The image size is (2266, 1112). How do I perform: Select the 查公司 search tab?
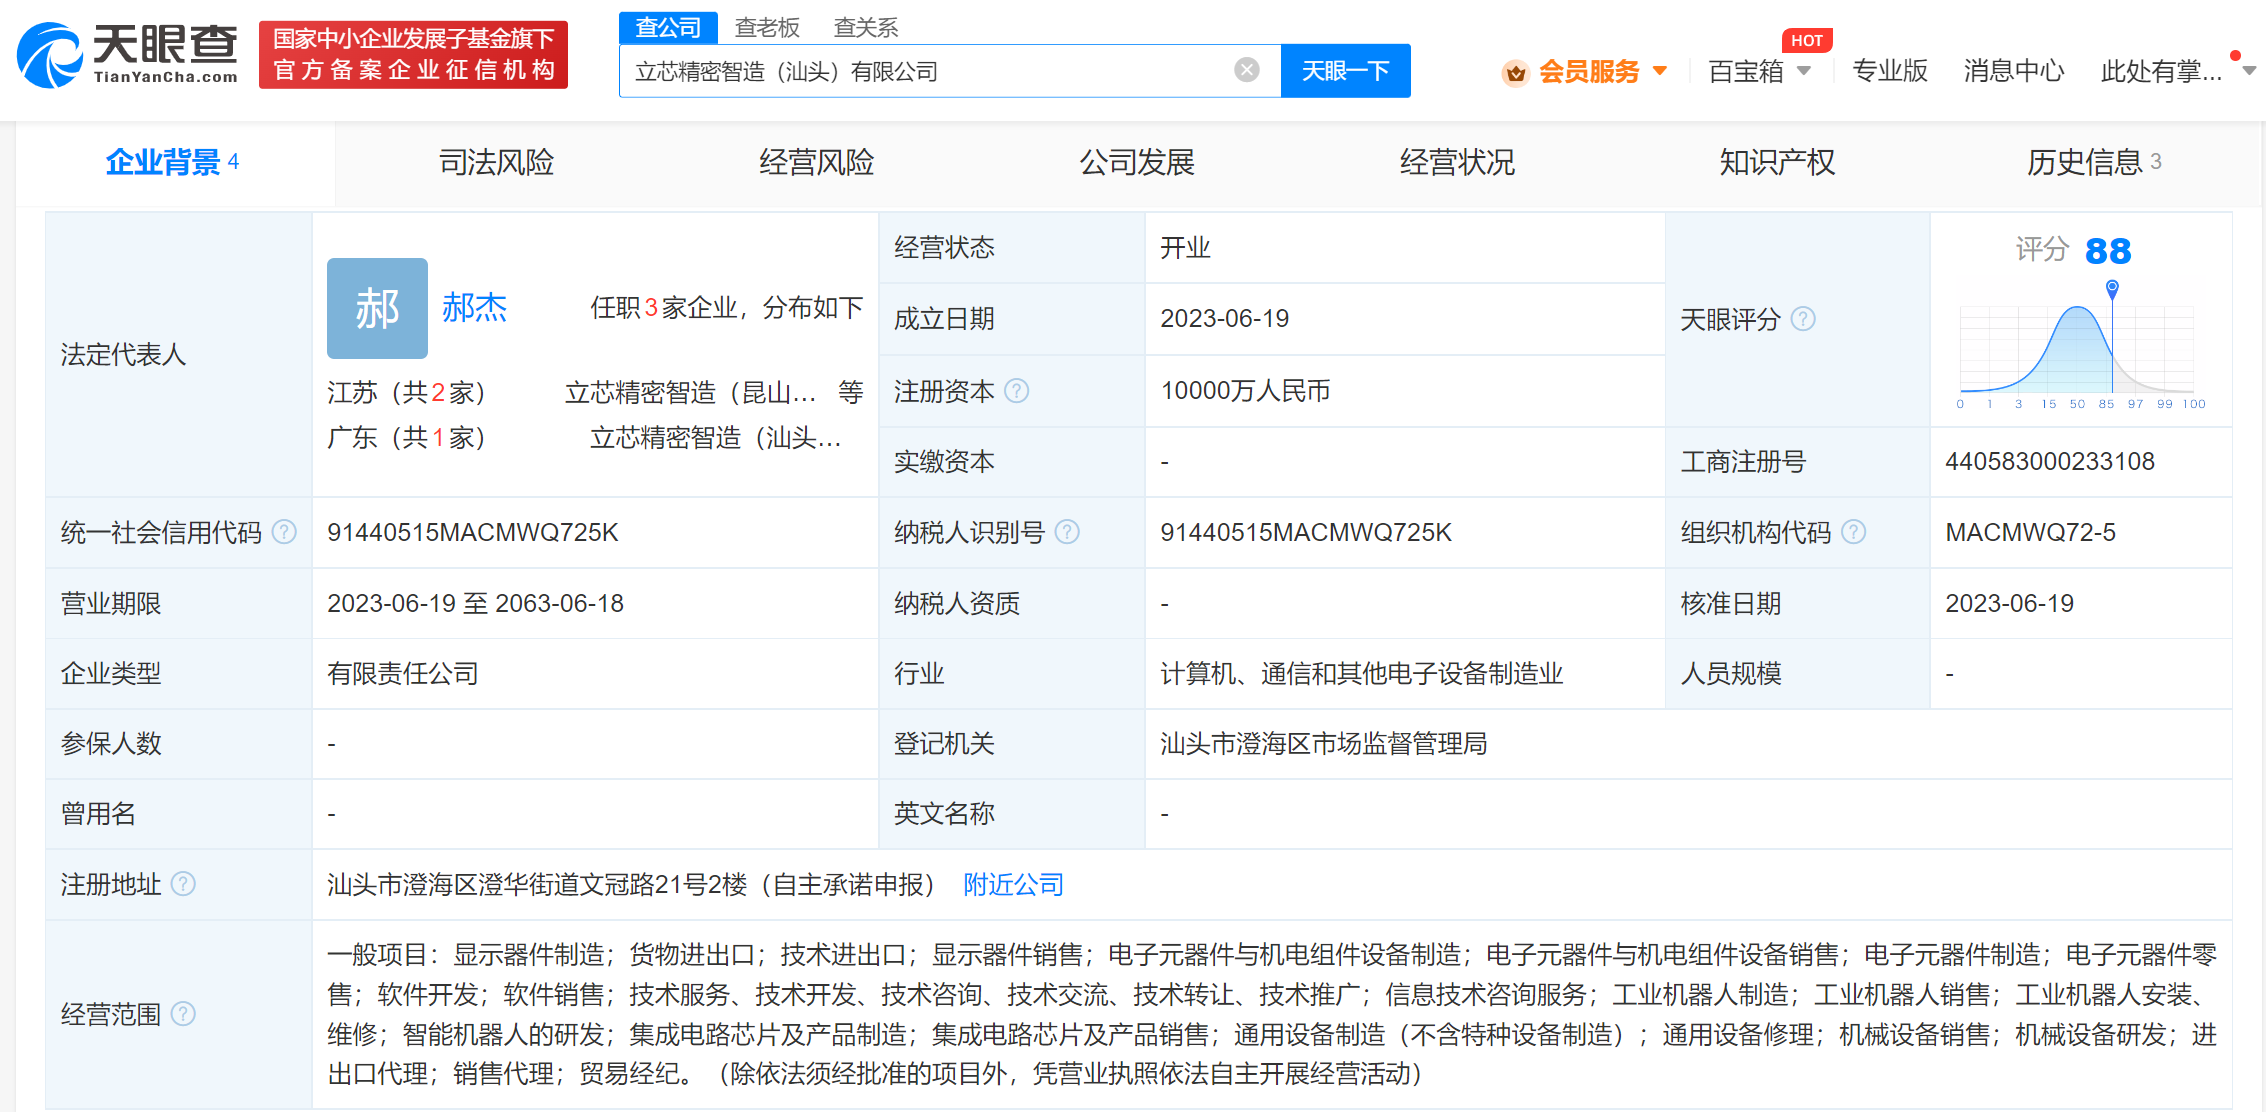click(x=668, y=27)
